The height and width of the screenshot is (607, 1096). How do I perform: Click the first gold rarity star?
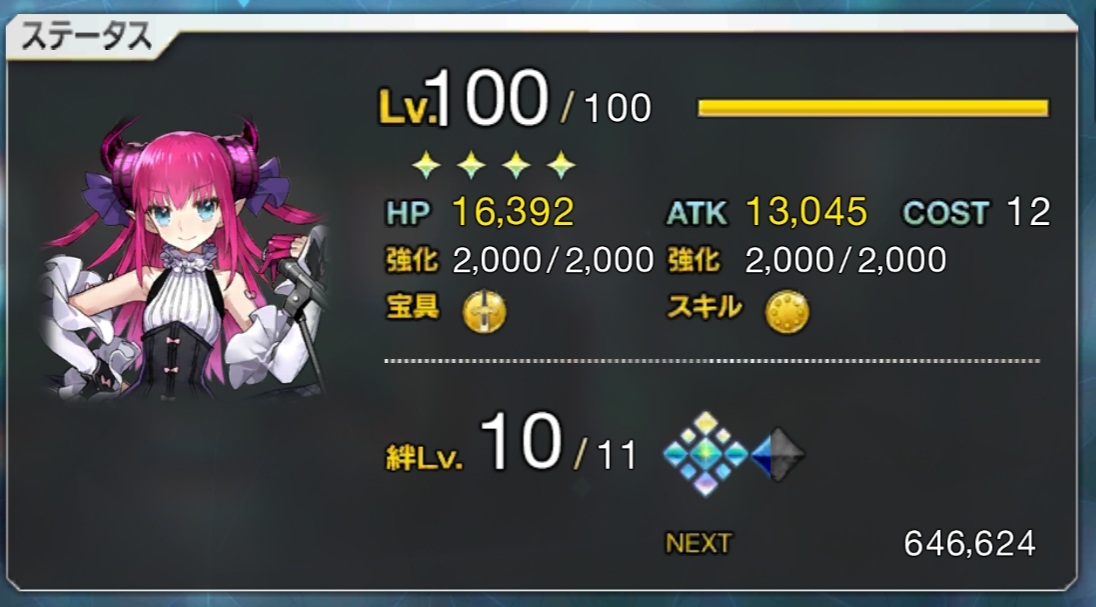[x=426, y=165]
